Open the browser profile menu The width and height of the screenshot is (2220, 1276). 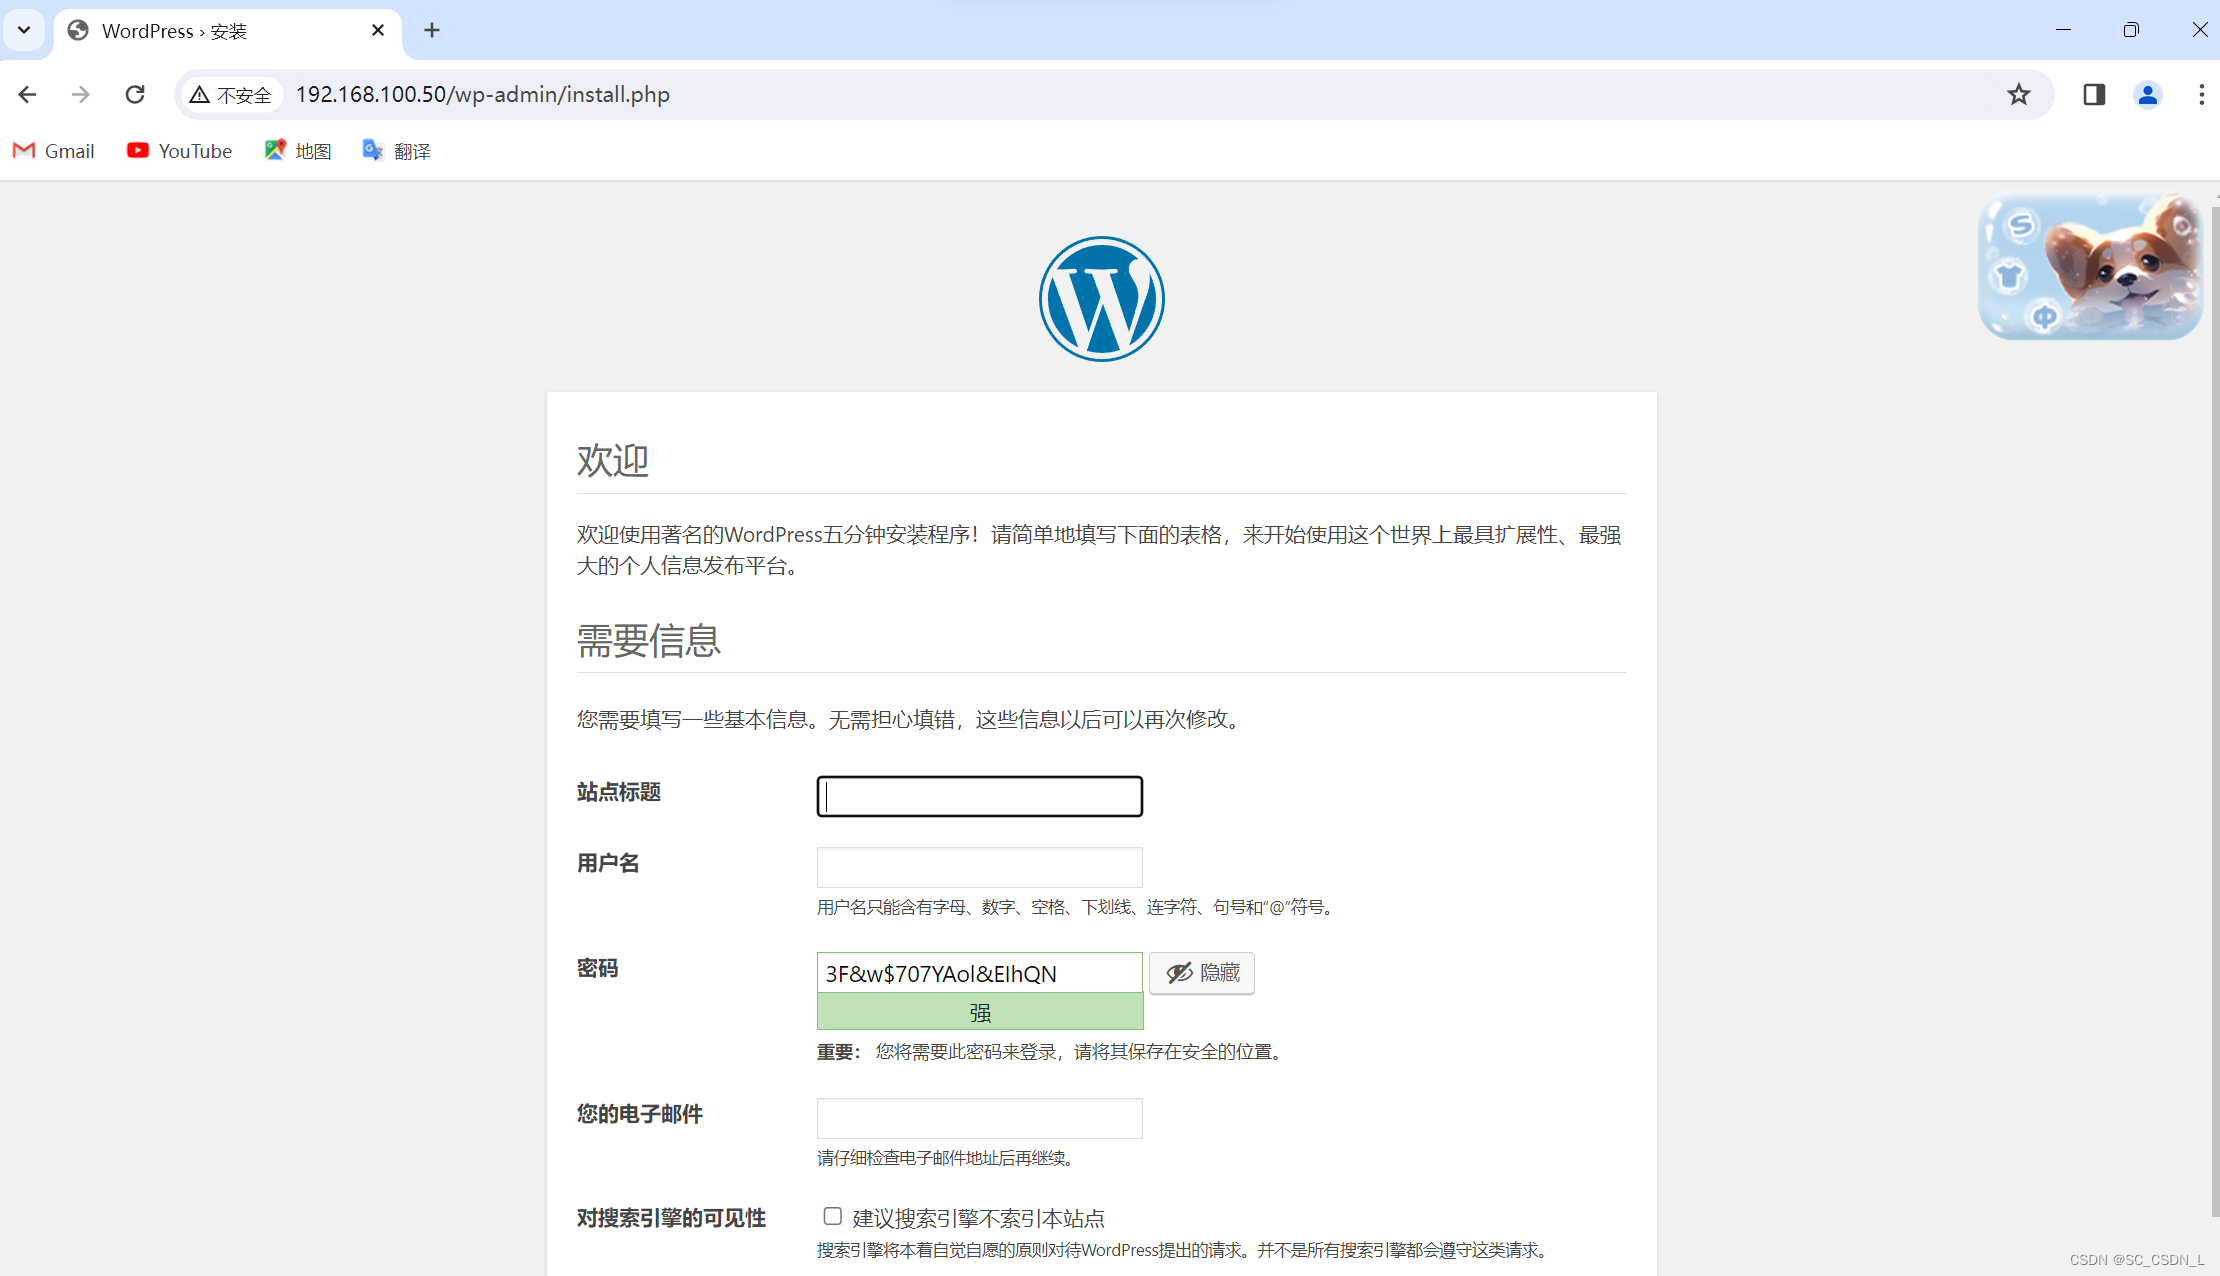click(2148, 94)
